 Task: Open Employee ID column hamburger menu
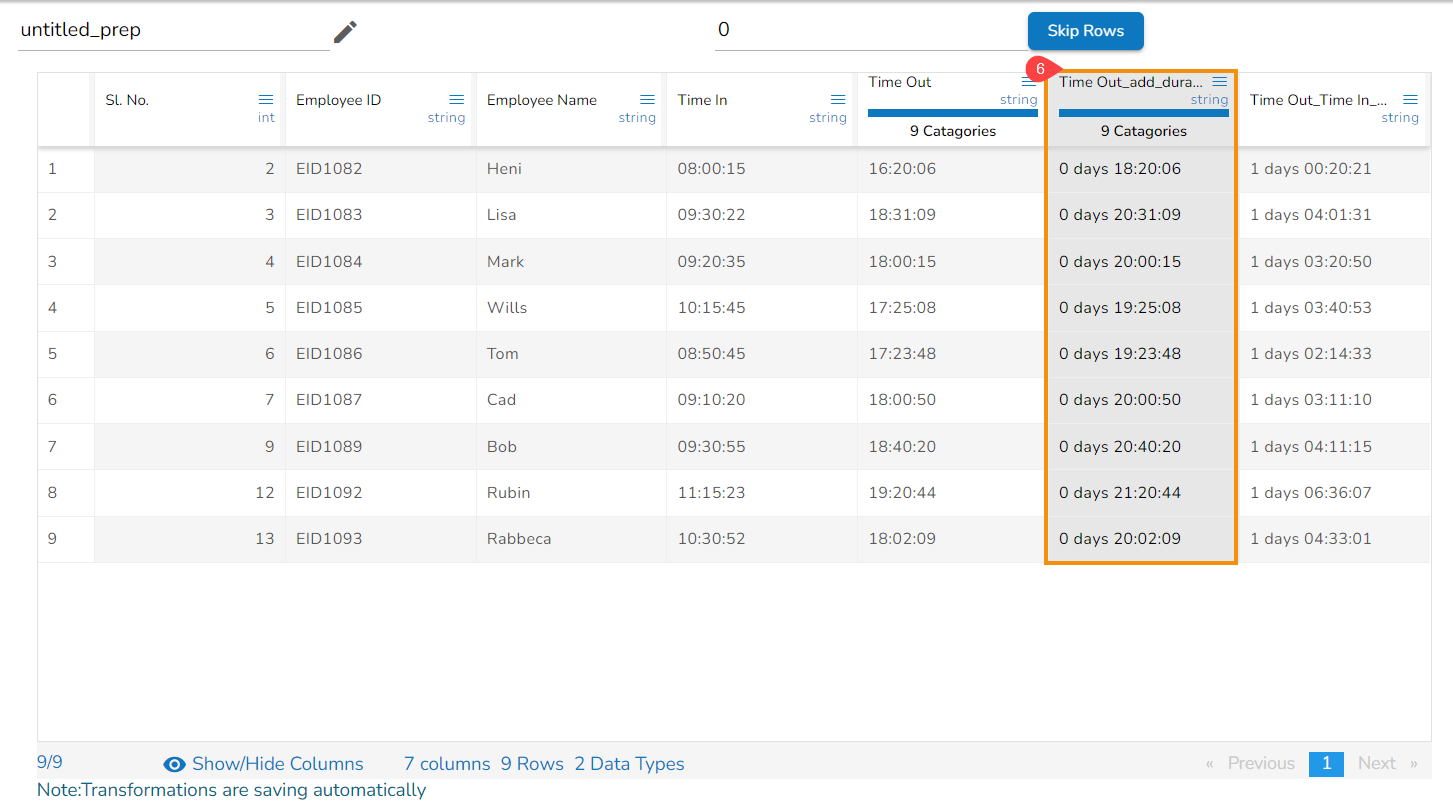(456, 99)
